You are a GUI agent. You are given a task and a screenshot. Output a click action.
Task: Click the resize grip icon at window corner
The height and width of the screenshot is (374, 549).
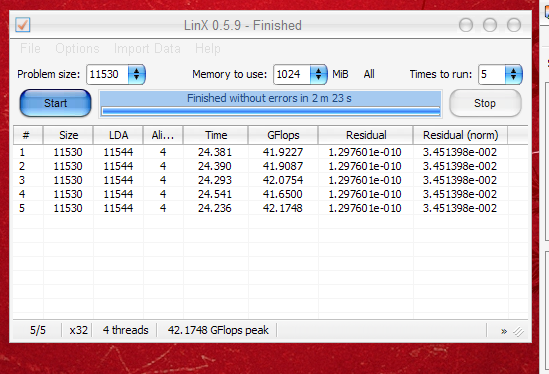pos(519,331)
